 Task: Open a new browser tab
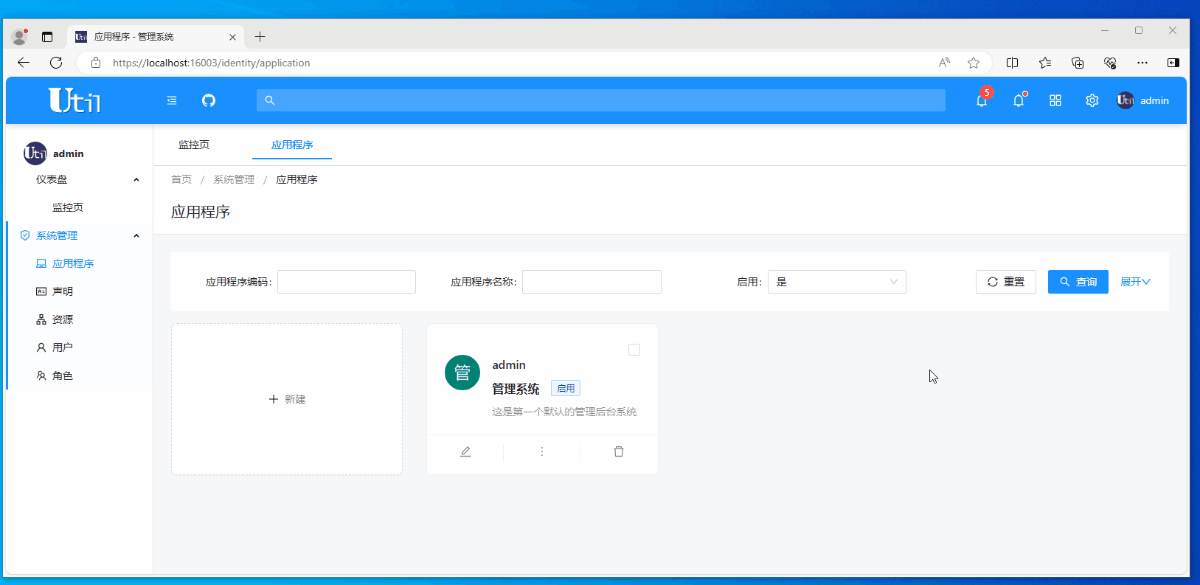(x=260, y=36)
